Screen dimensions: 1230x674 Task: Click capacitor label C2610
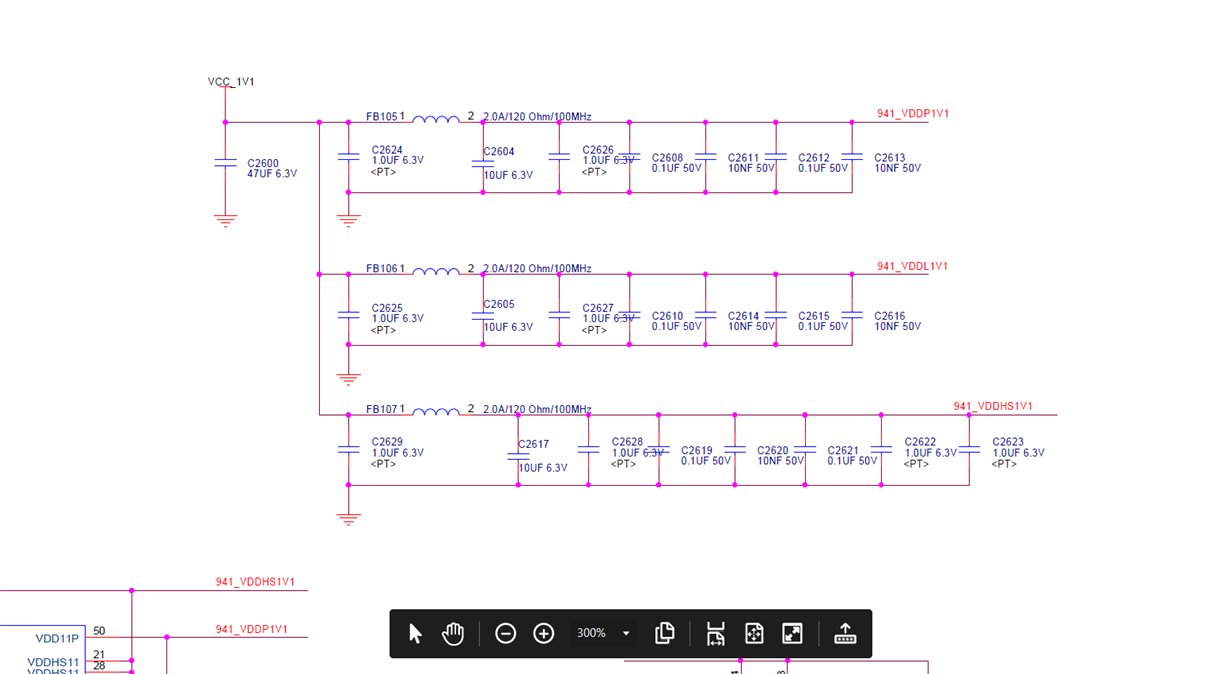pos(667,316)
